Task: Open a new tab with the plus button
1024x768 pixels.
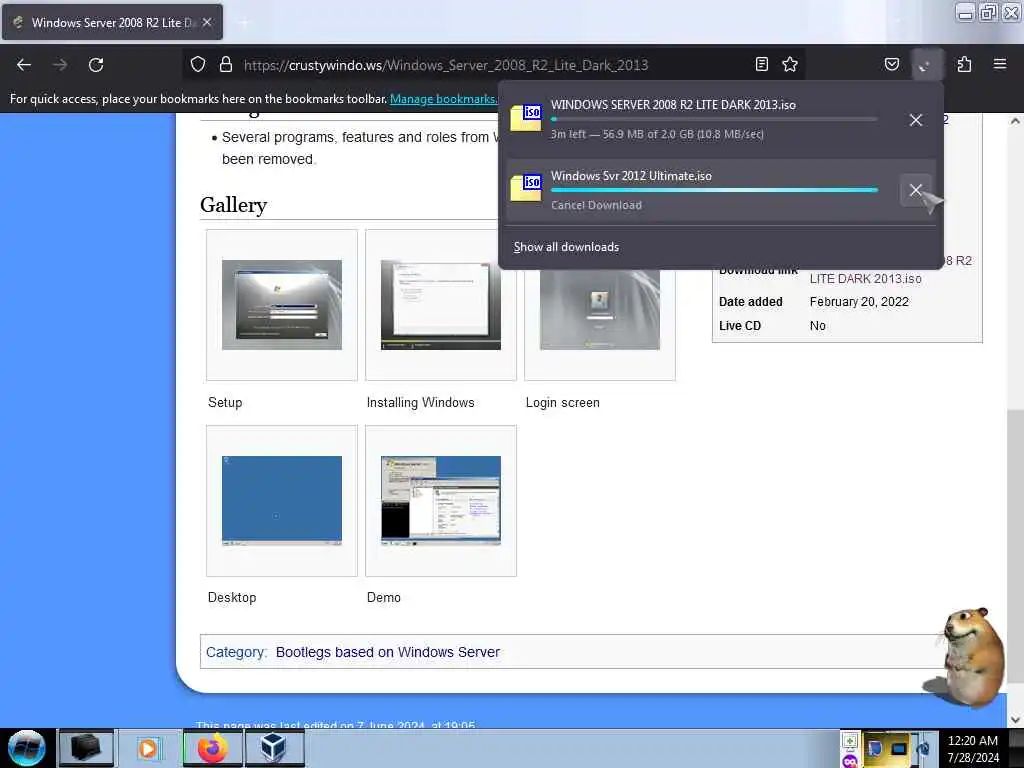Action: [x=244, y=22]
